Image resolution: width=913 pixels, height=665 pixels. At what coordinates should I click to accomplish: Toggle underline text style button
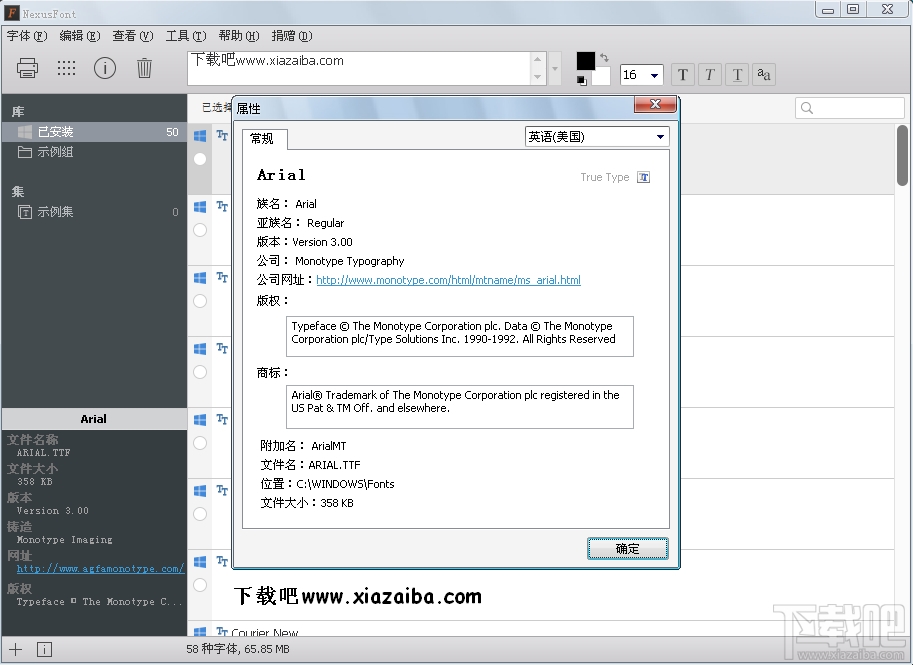pyautogui.click(x=737, y=75)
